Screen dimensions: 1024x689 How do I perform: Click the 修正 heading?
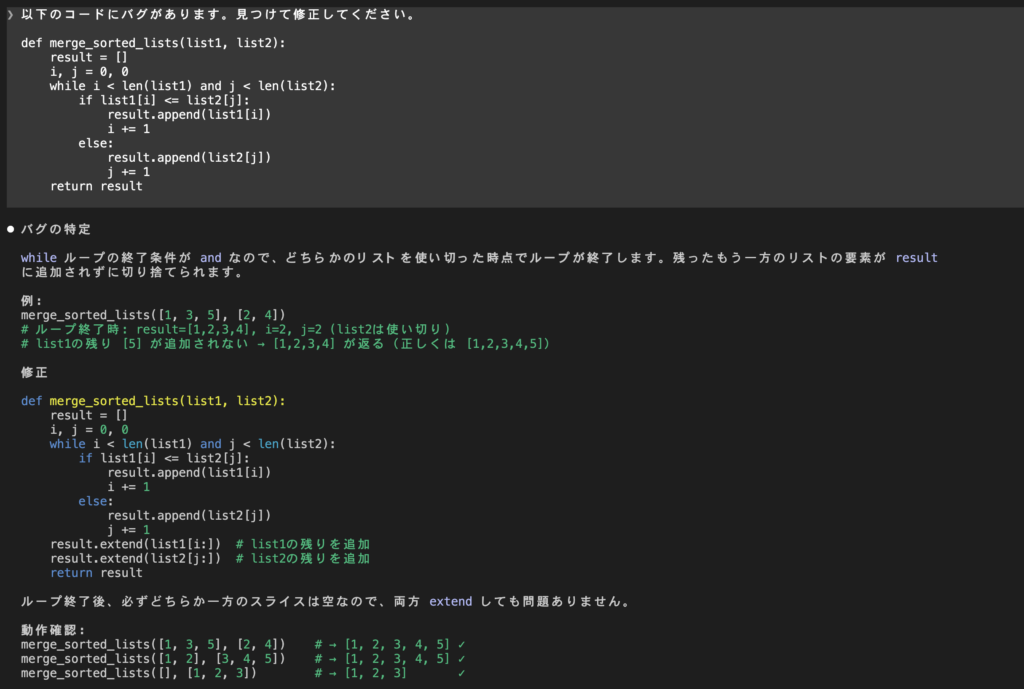click(35, 372)
